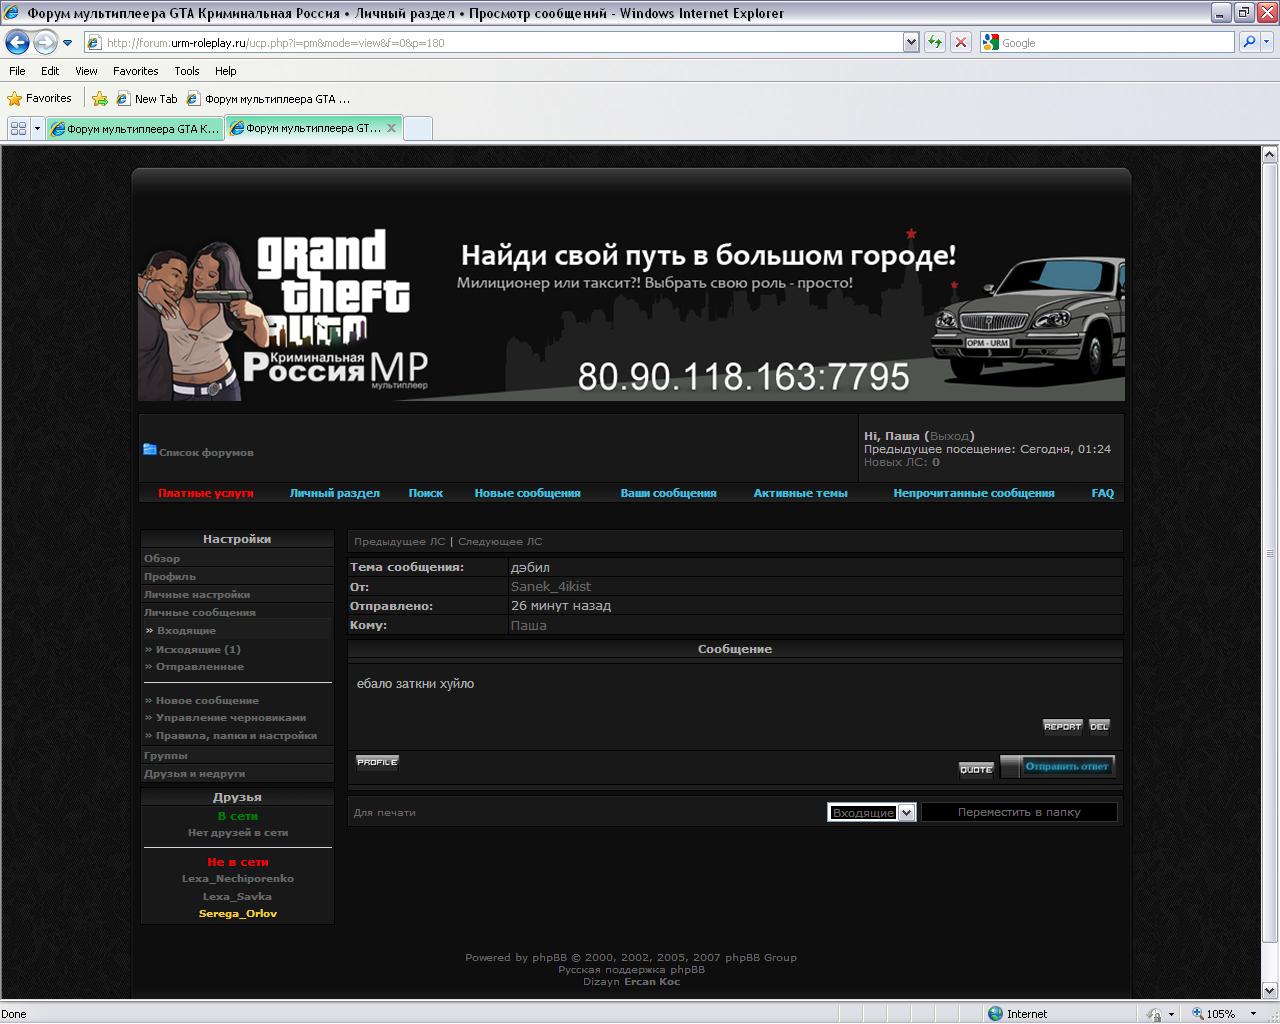Click the Favorites star button
This screenshot has width=1280, height=1024.
pyautogui.click(x=40, y=98)
